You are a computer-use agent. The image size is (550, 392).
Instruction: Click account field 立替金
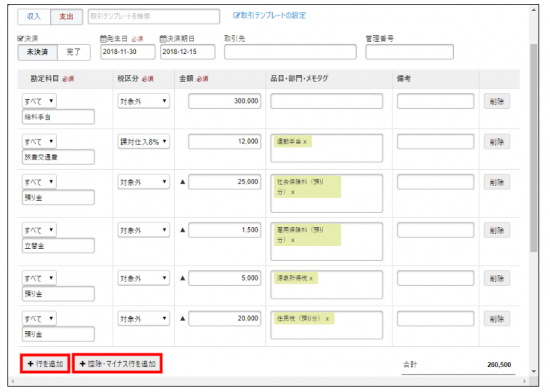pos(58,245)
